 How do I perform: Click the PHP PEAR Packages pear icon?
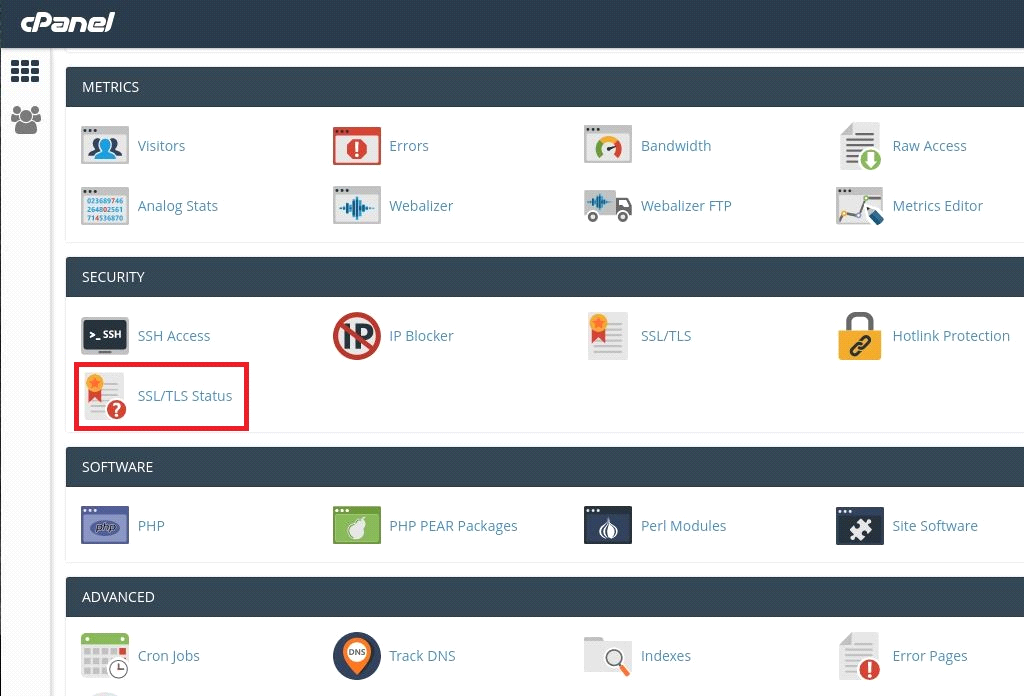(357, 525)
